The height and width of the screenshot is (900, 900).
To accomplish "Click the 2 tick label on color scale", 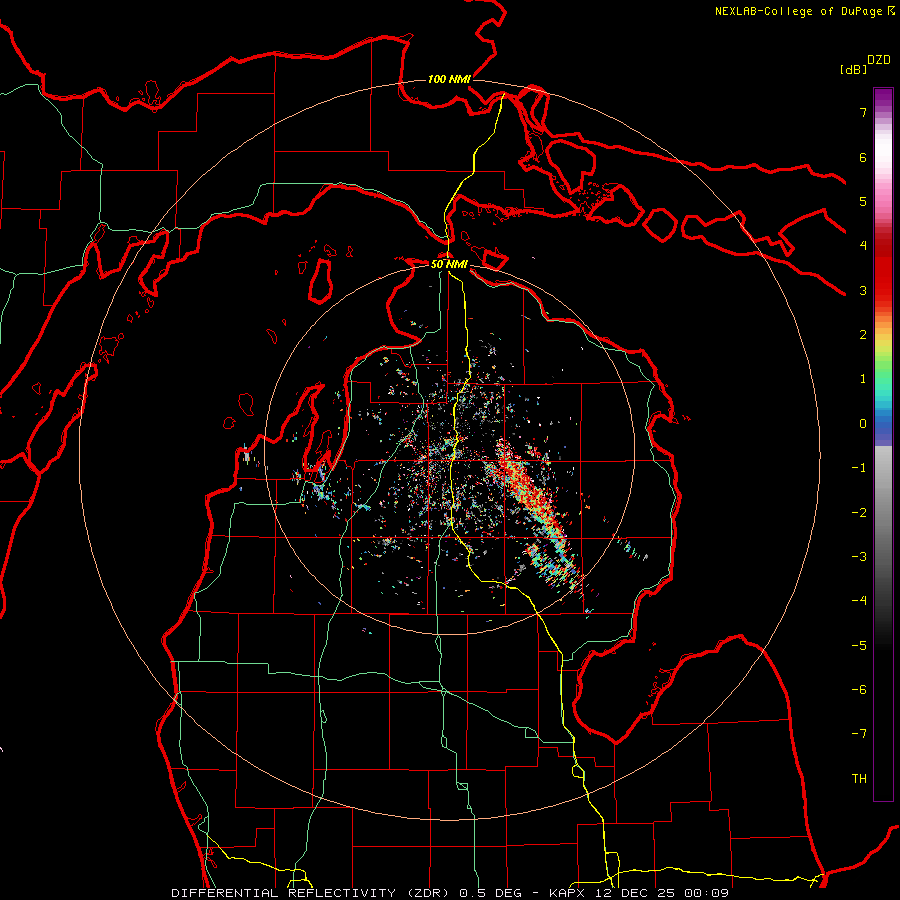I will (863, 335).
